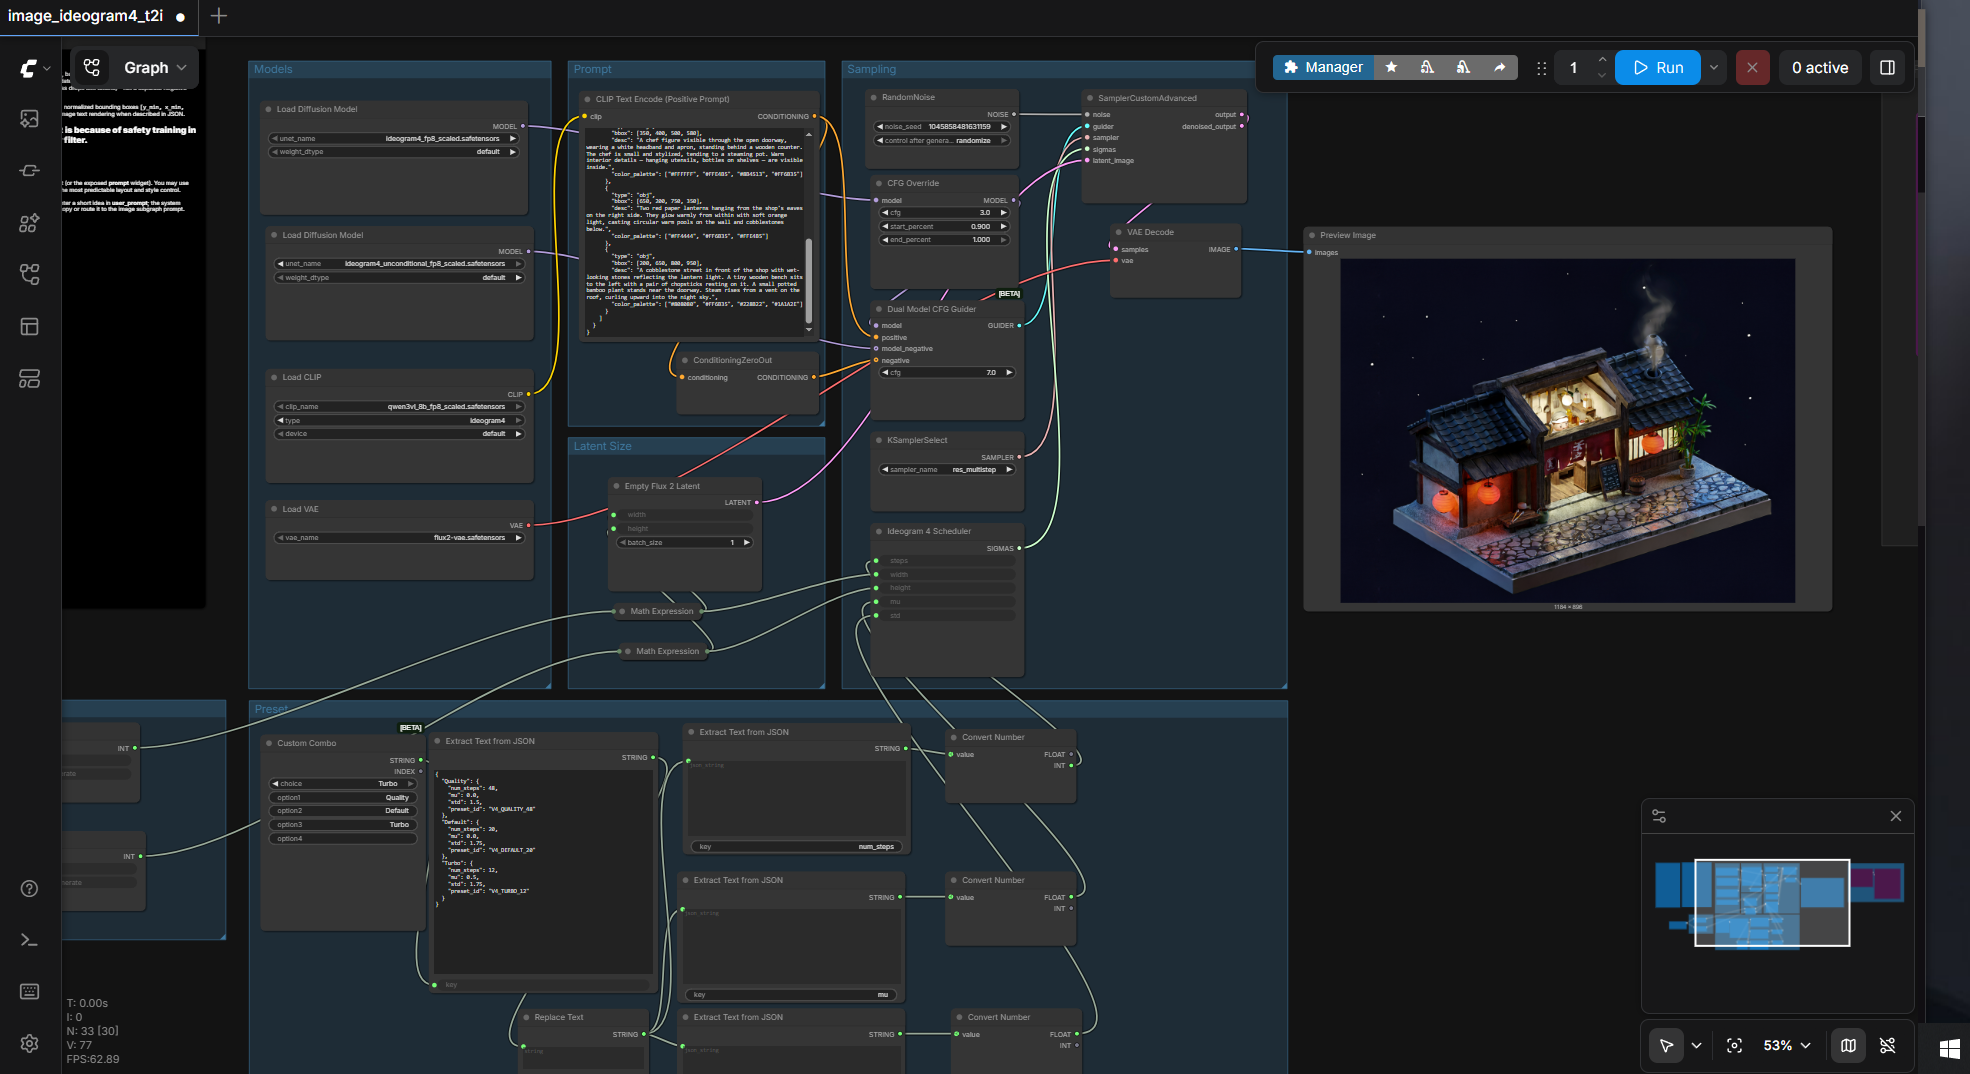
Task: Open the 53% zoom level dropdown
Action: [x=1786, y=1045]
